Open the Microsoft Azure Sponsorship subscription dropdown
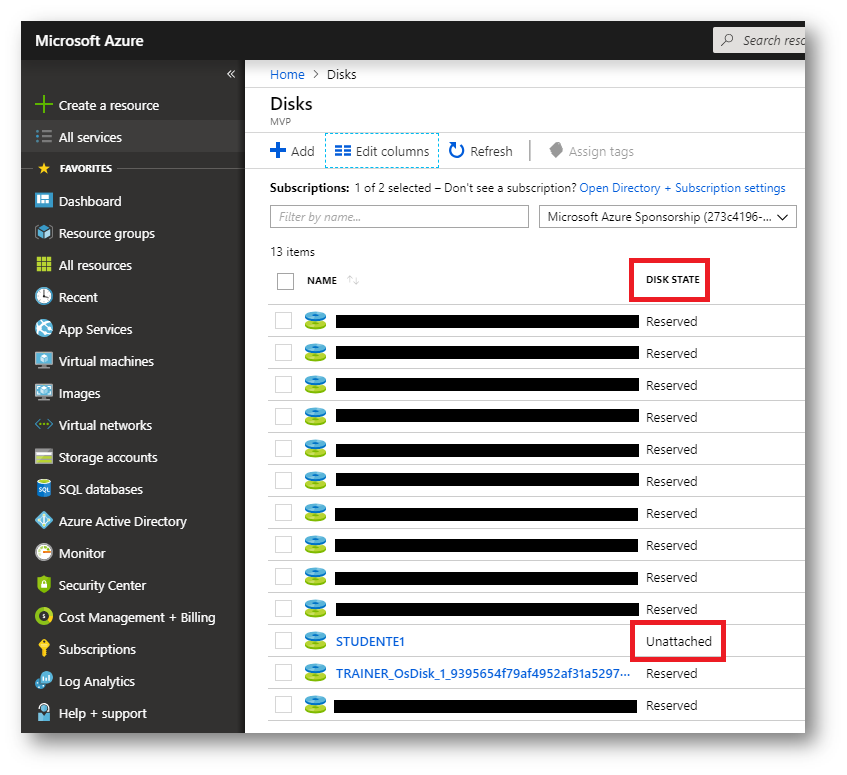Image resolution: width=847 pixels, height=775 pixels. 667,217
